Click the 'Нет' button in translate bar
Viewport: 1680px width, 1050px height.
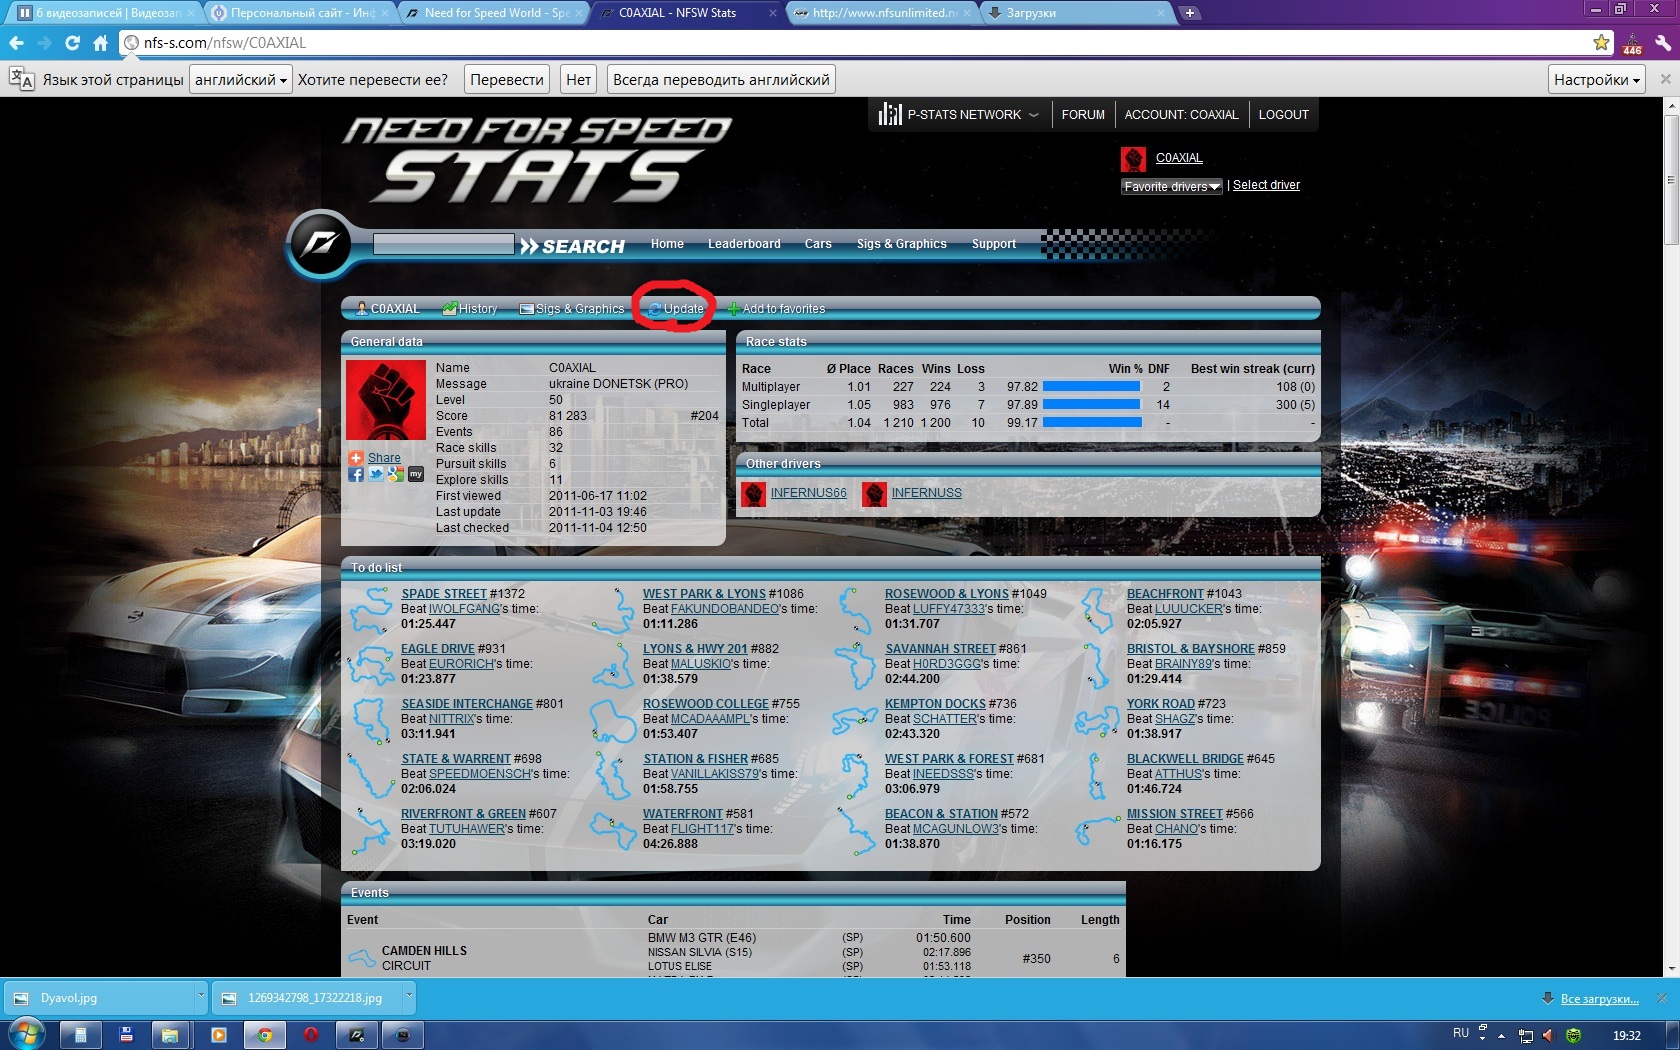coord(578,80)
